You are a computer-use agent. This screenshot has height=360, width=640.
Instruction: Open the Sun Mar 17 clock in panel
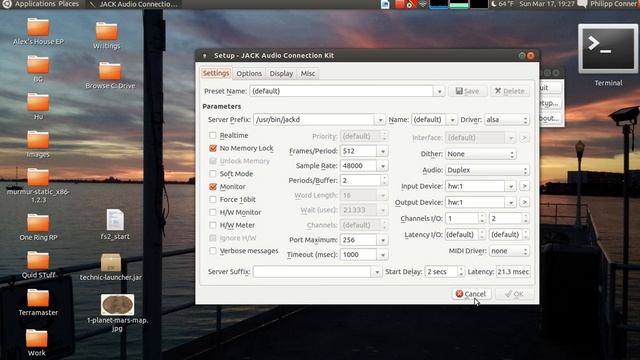point(547,4)
